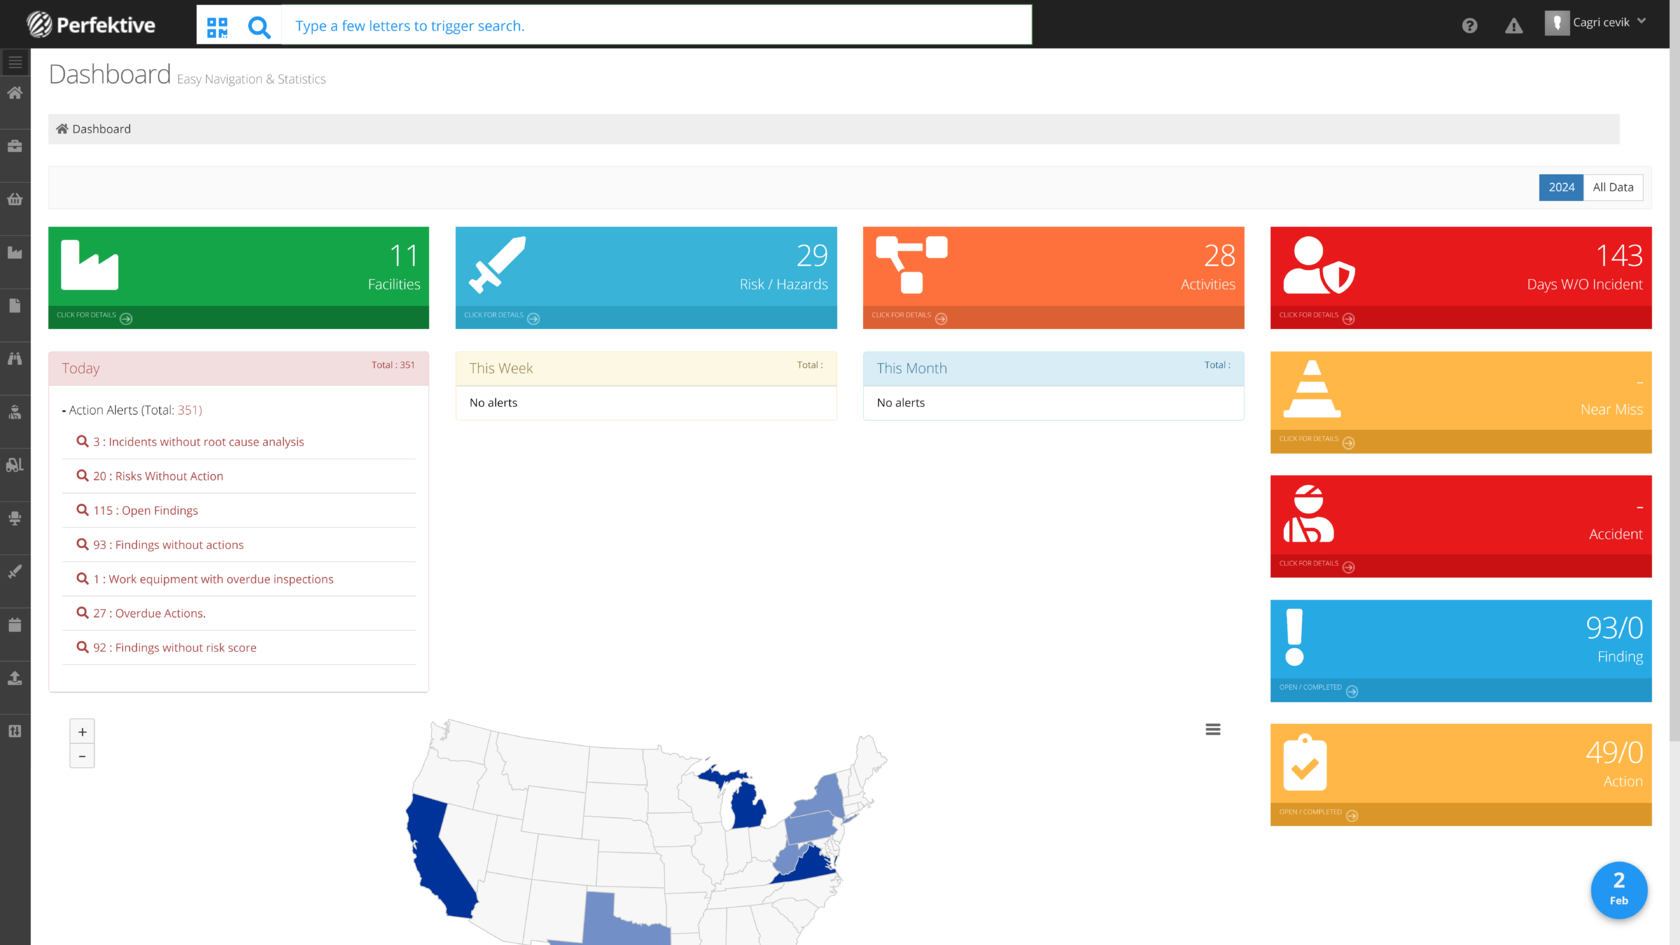Open the Cagri cevik user dropdown
The height and width of the screenshot is (945, 1680).
click(1596, 22)
